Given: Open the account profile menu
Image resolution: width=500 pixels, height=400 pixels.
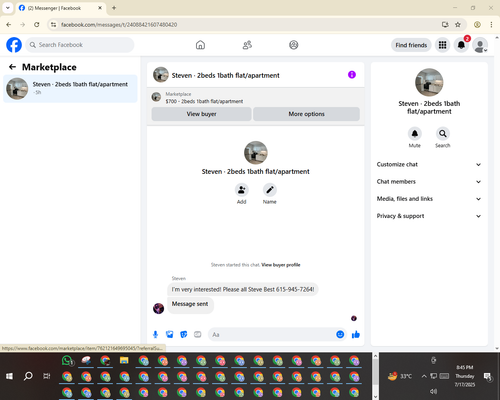Looking at the screenshot, I should pyautogui.click(x=480, y=45).
